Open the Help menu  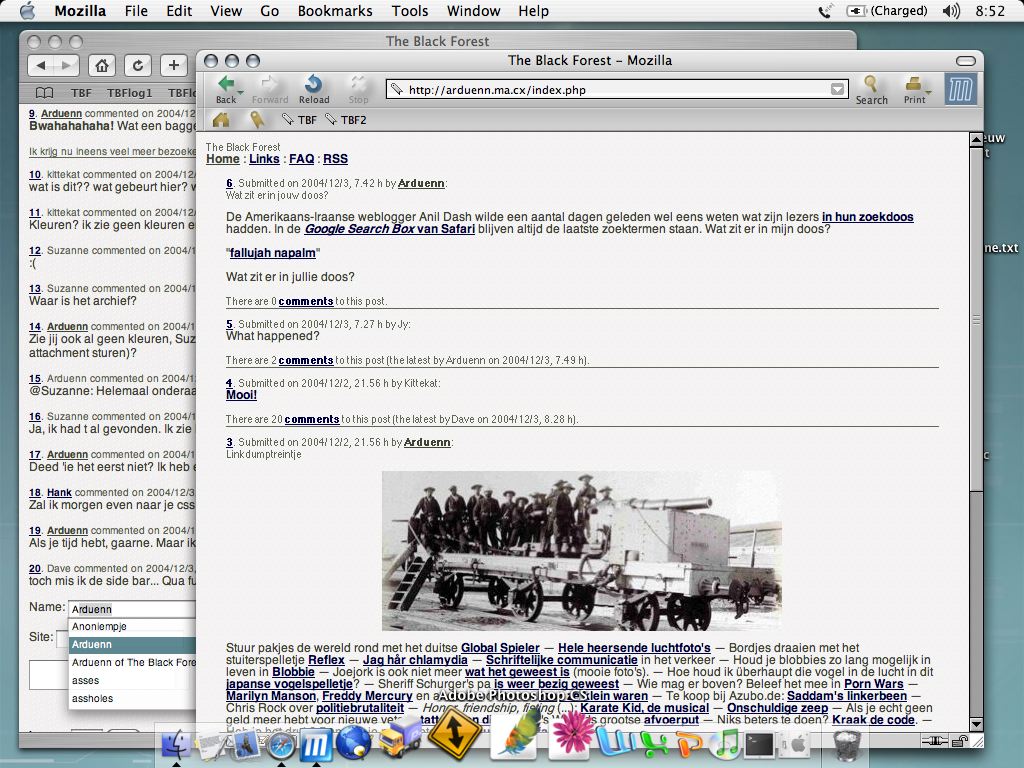[x=534, y=10]
